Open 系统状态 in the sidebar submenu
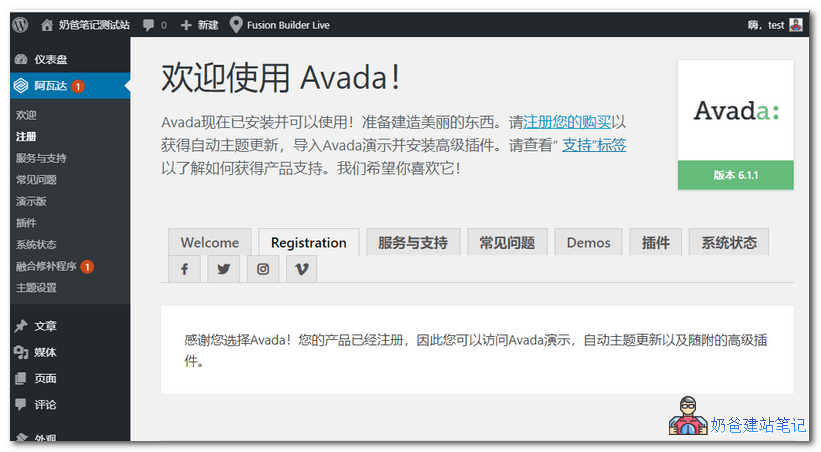The image size is (821, 452). coord(36,244)
